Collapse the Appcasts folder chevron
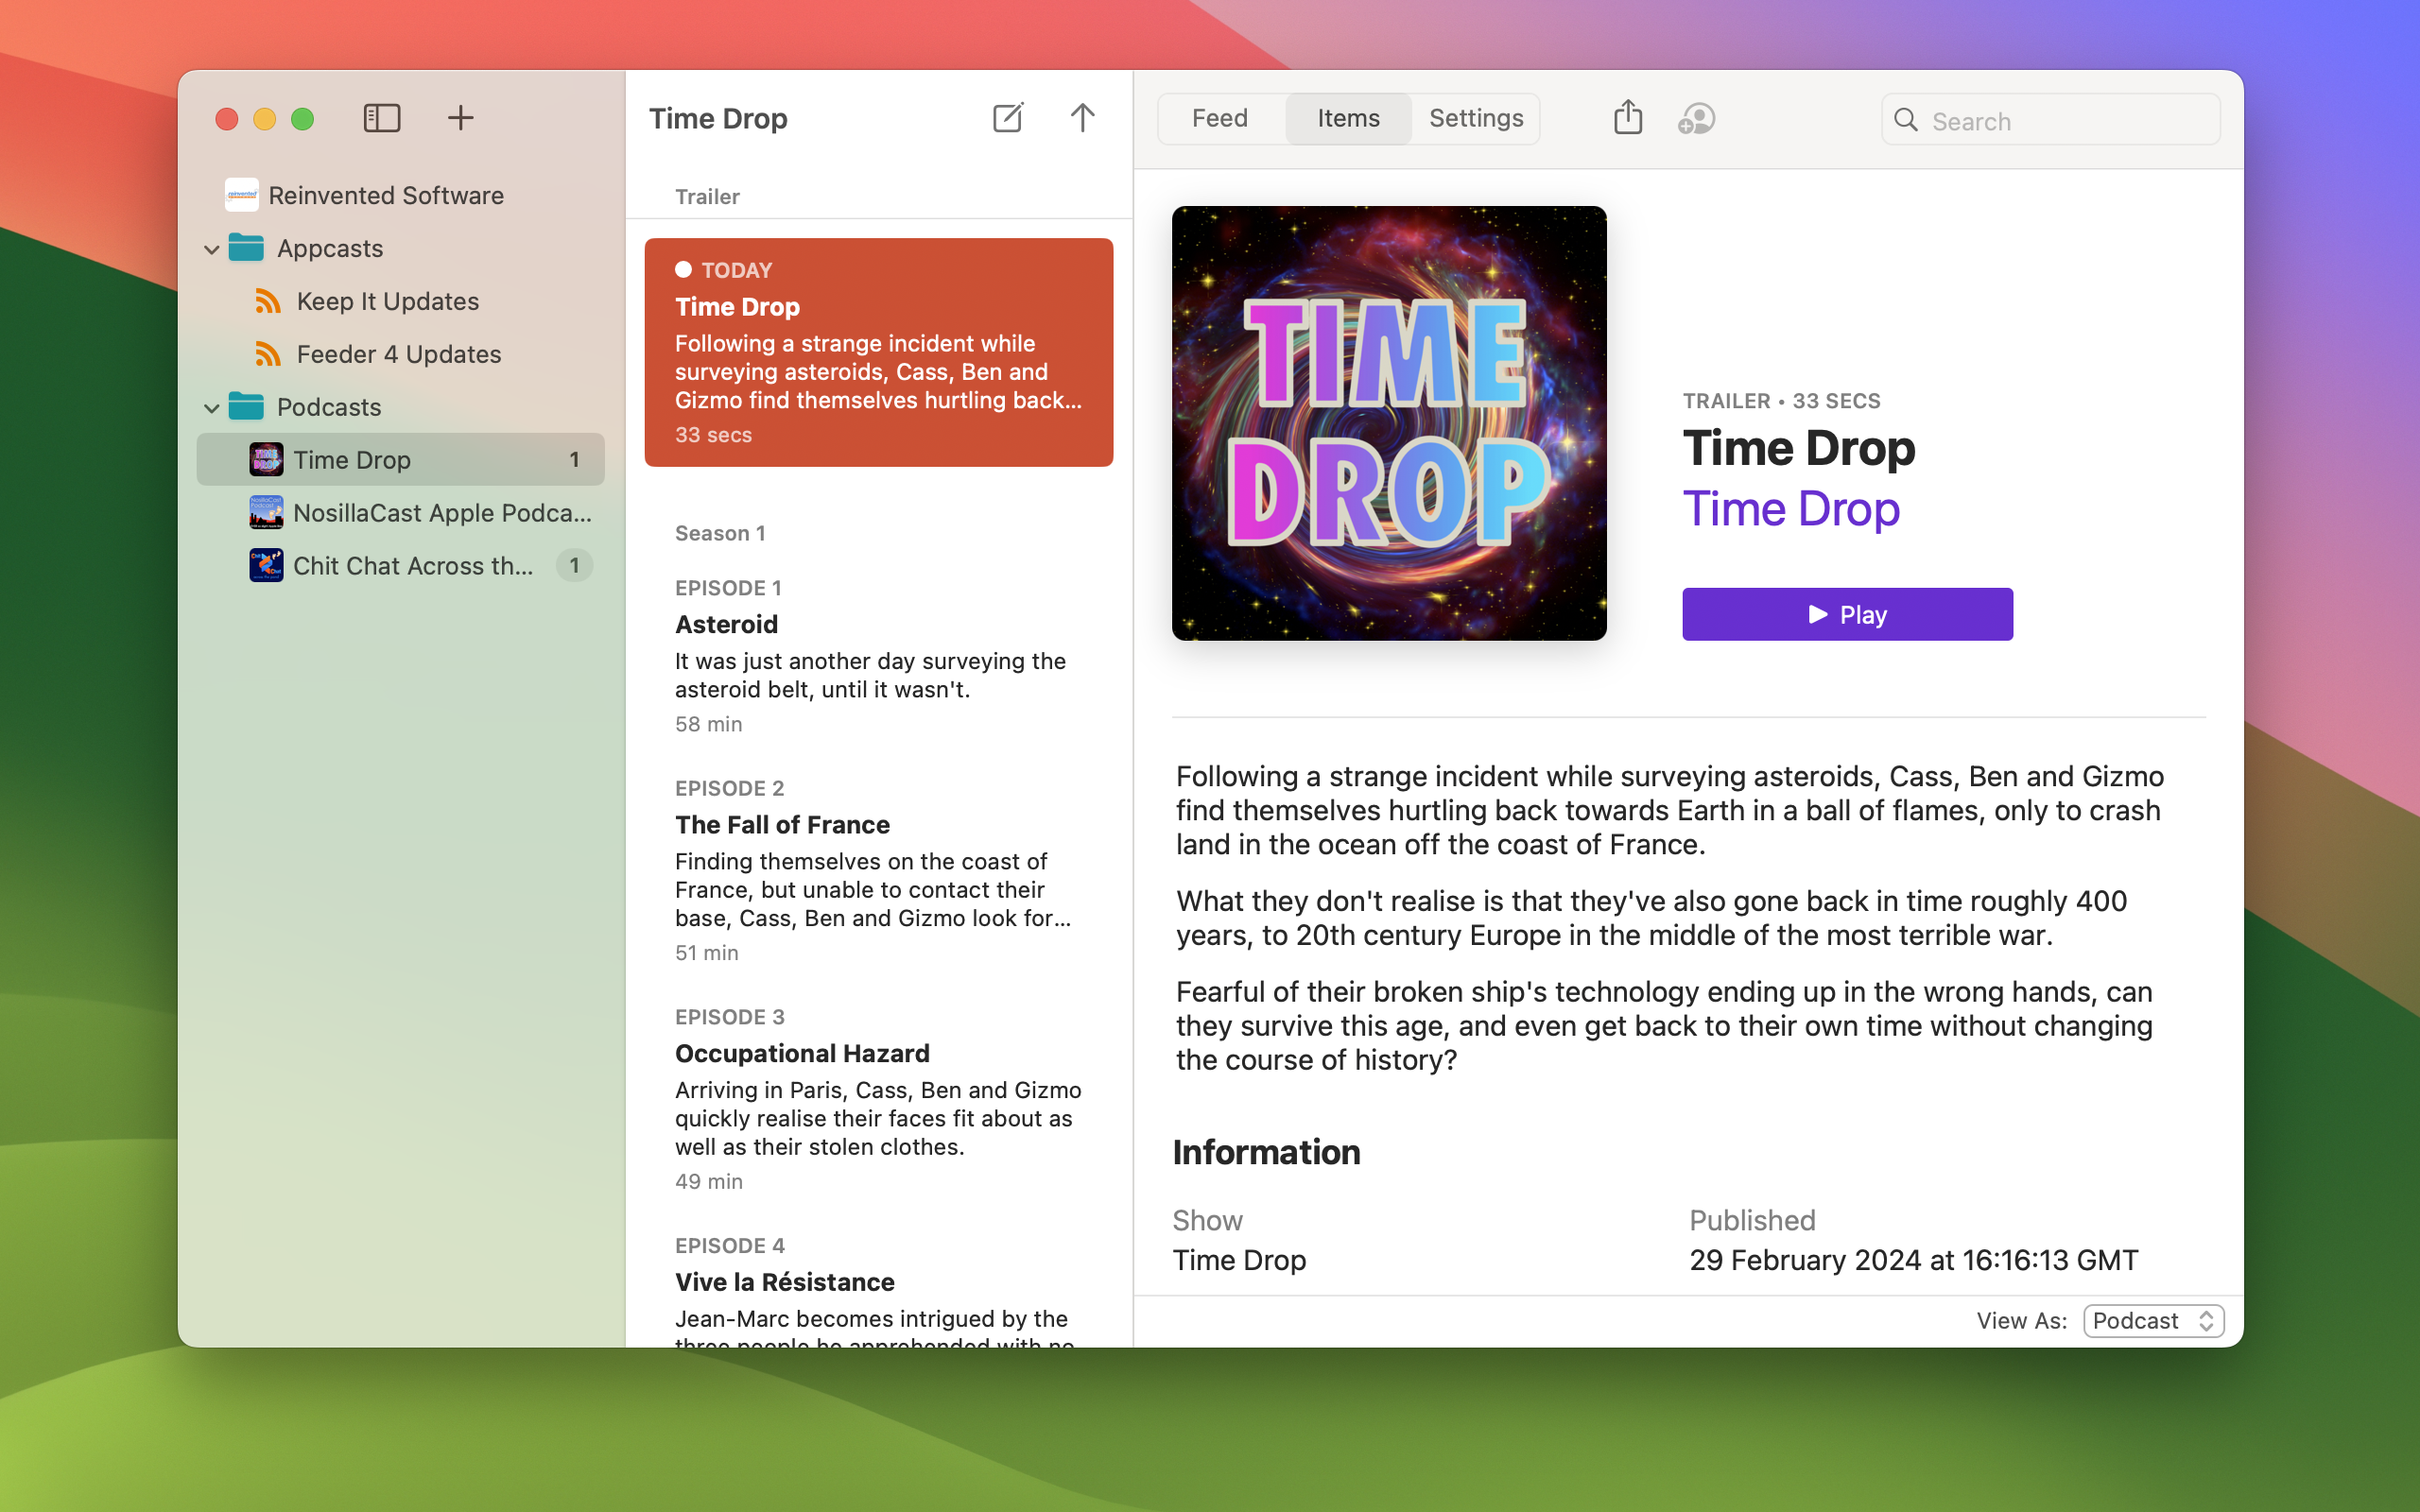 coord(211,249)
